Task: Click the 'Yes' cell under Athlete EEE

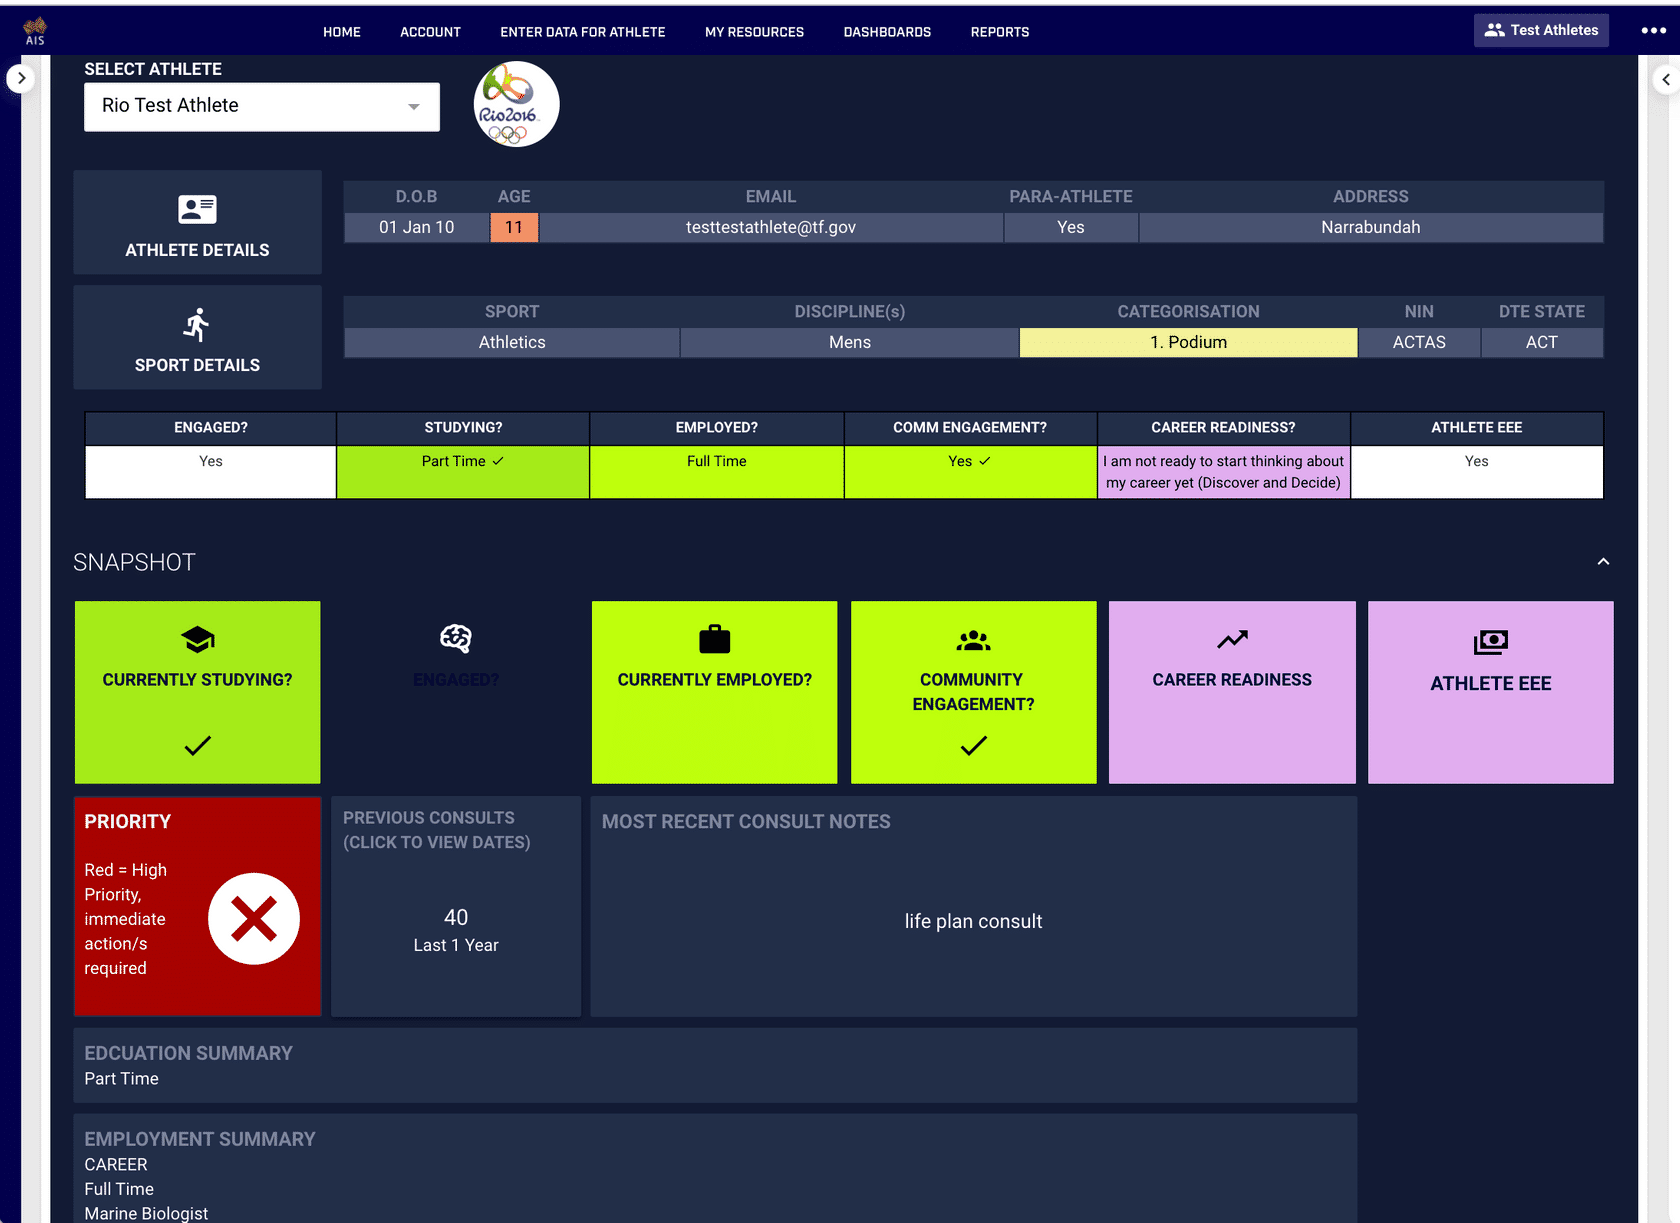Action: pos(1477,472)
